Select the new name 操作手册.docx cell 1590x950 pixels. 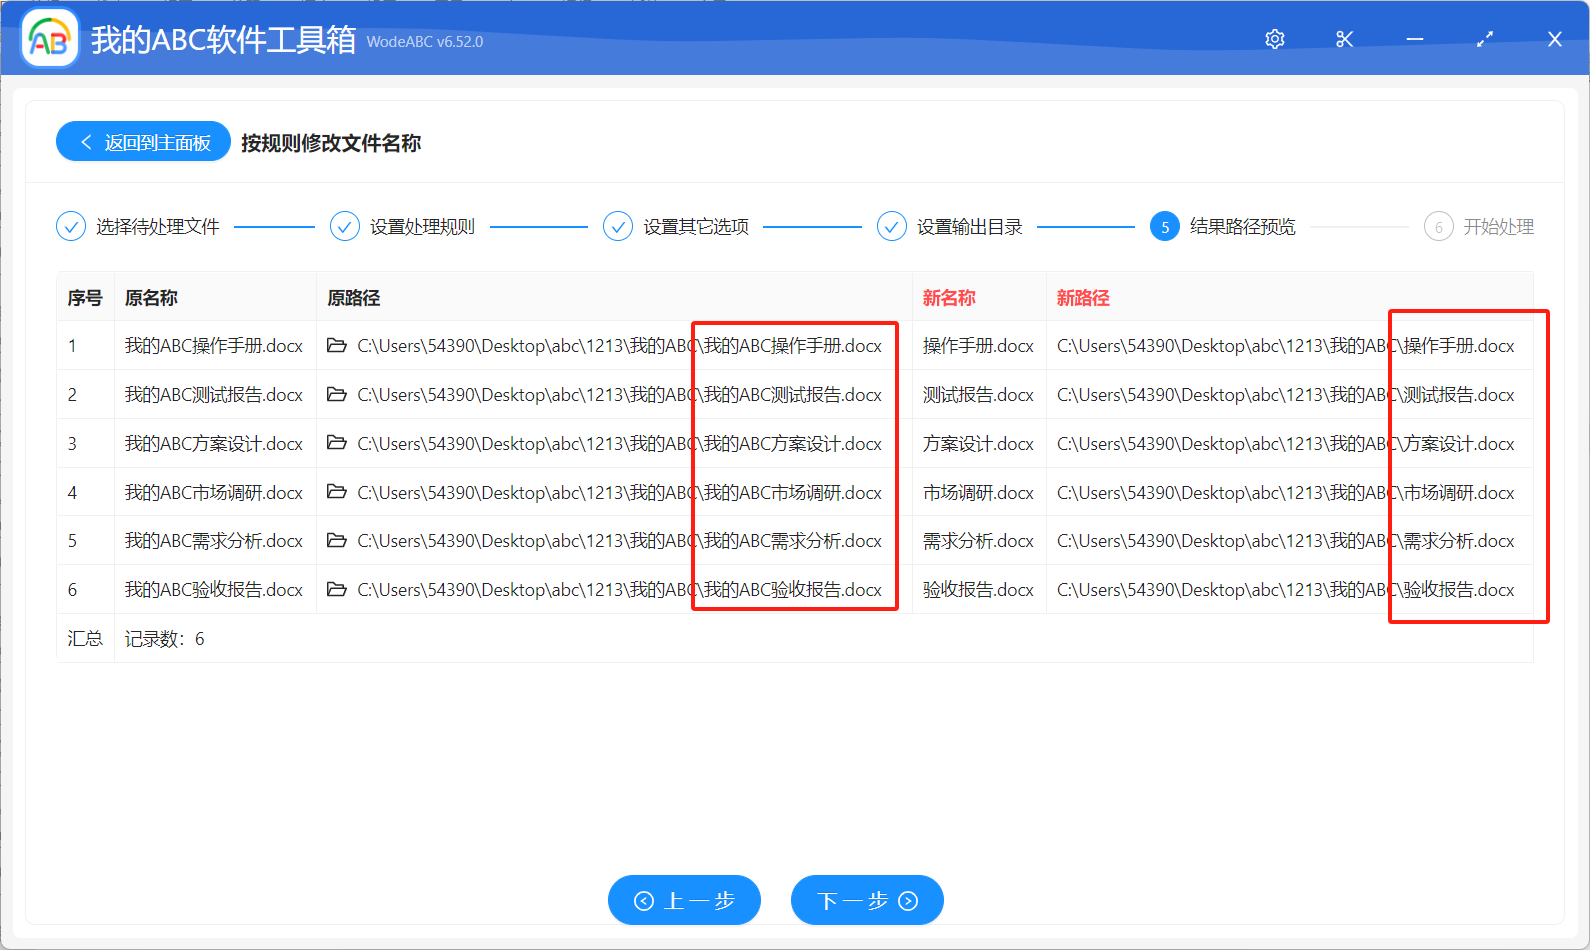click(978, 346)
